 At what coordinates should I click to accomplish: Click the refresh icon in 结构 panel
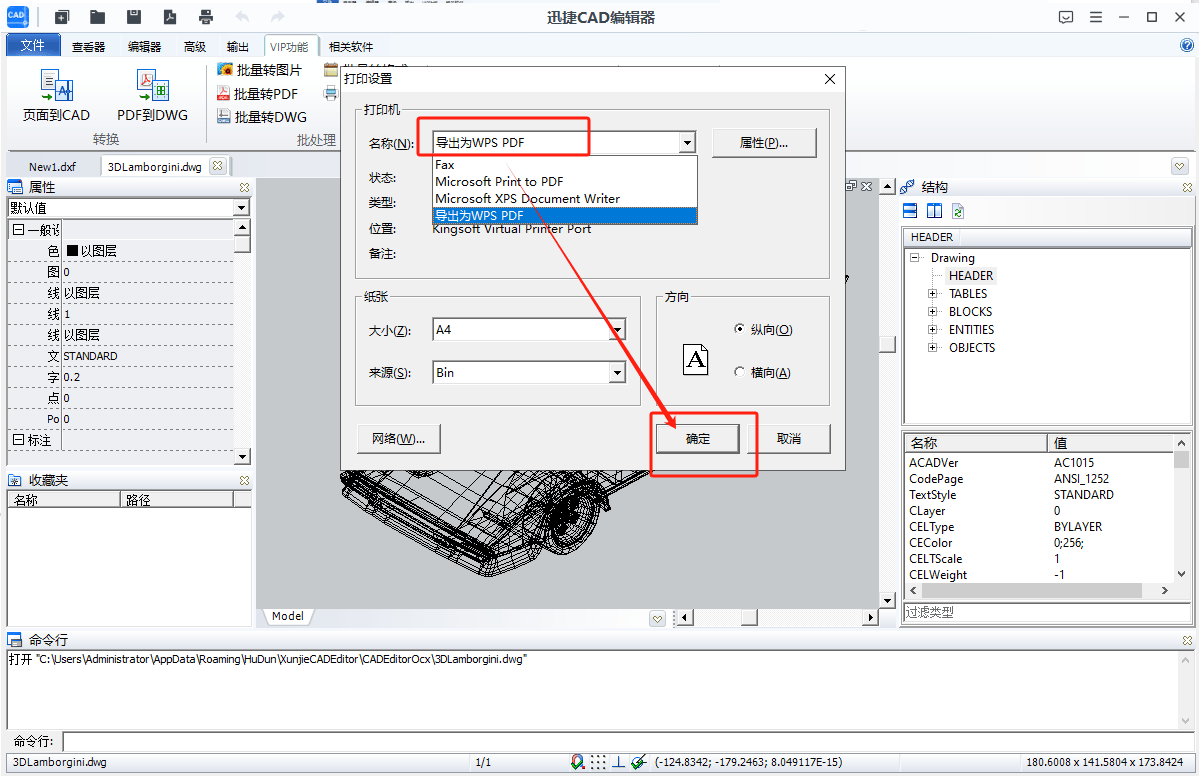tap(958, 211)
